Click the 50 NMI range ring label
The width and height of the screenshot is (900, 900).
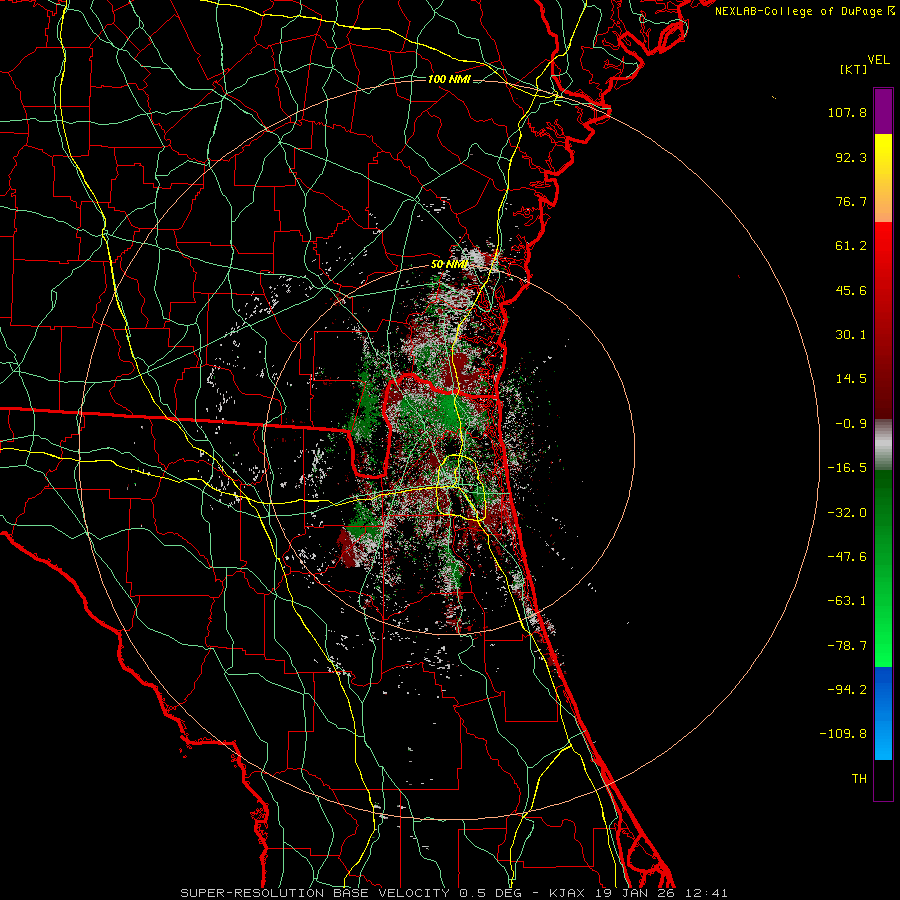click(449, 265)
